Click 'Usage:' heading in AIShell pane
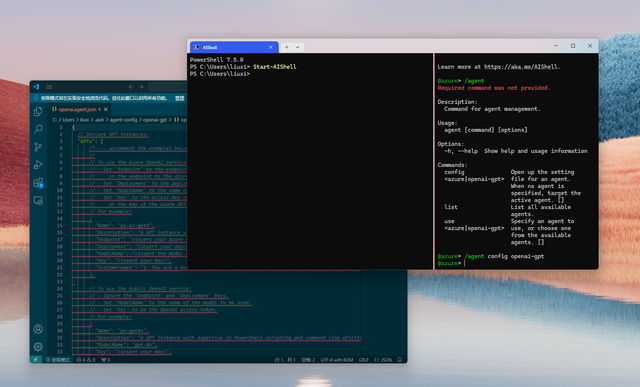Viewport: 640px width, 387px height. point(447,123)
